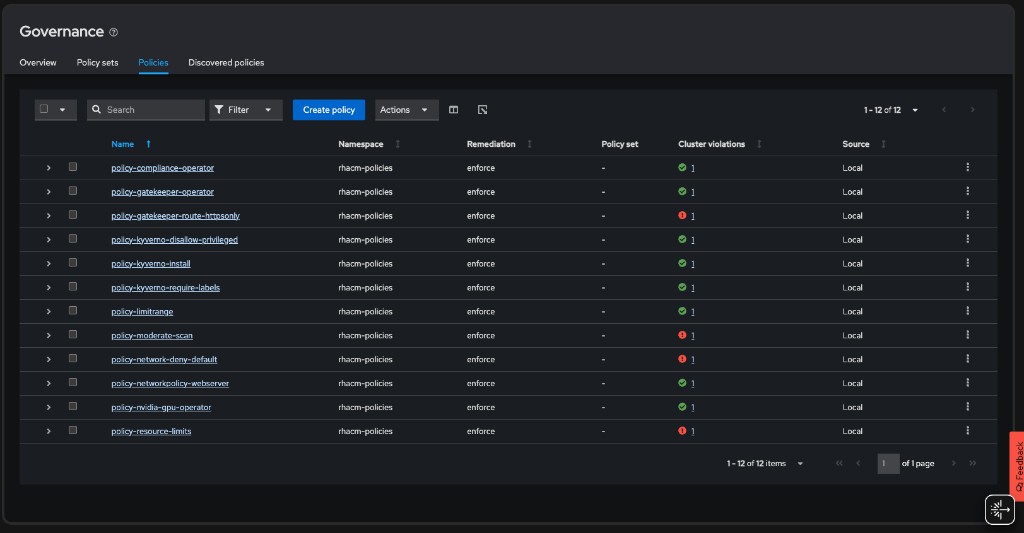Check the policy-kyverno-install row checkbox

(x=72, y=263)
